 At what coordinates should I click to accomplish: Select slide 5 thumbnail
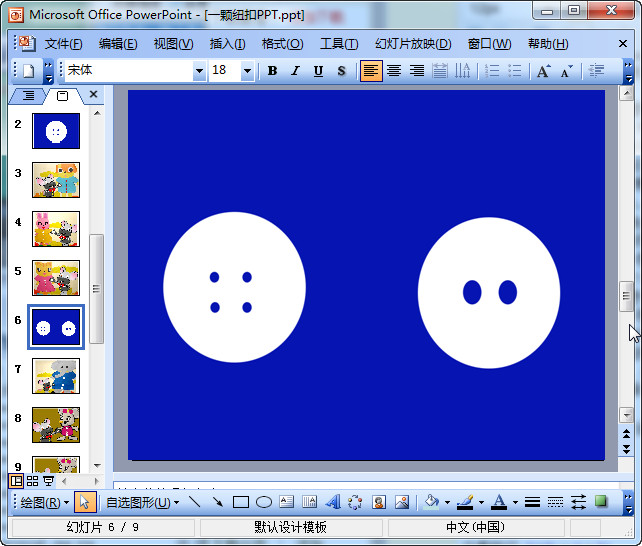pyautogui.click(x=56, y=278)
